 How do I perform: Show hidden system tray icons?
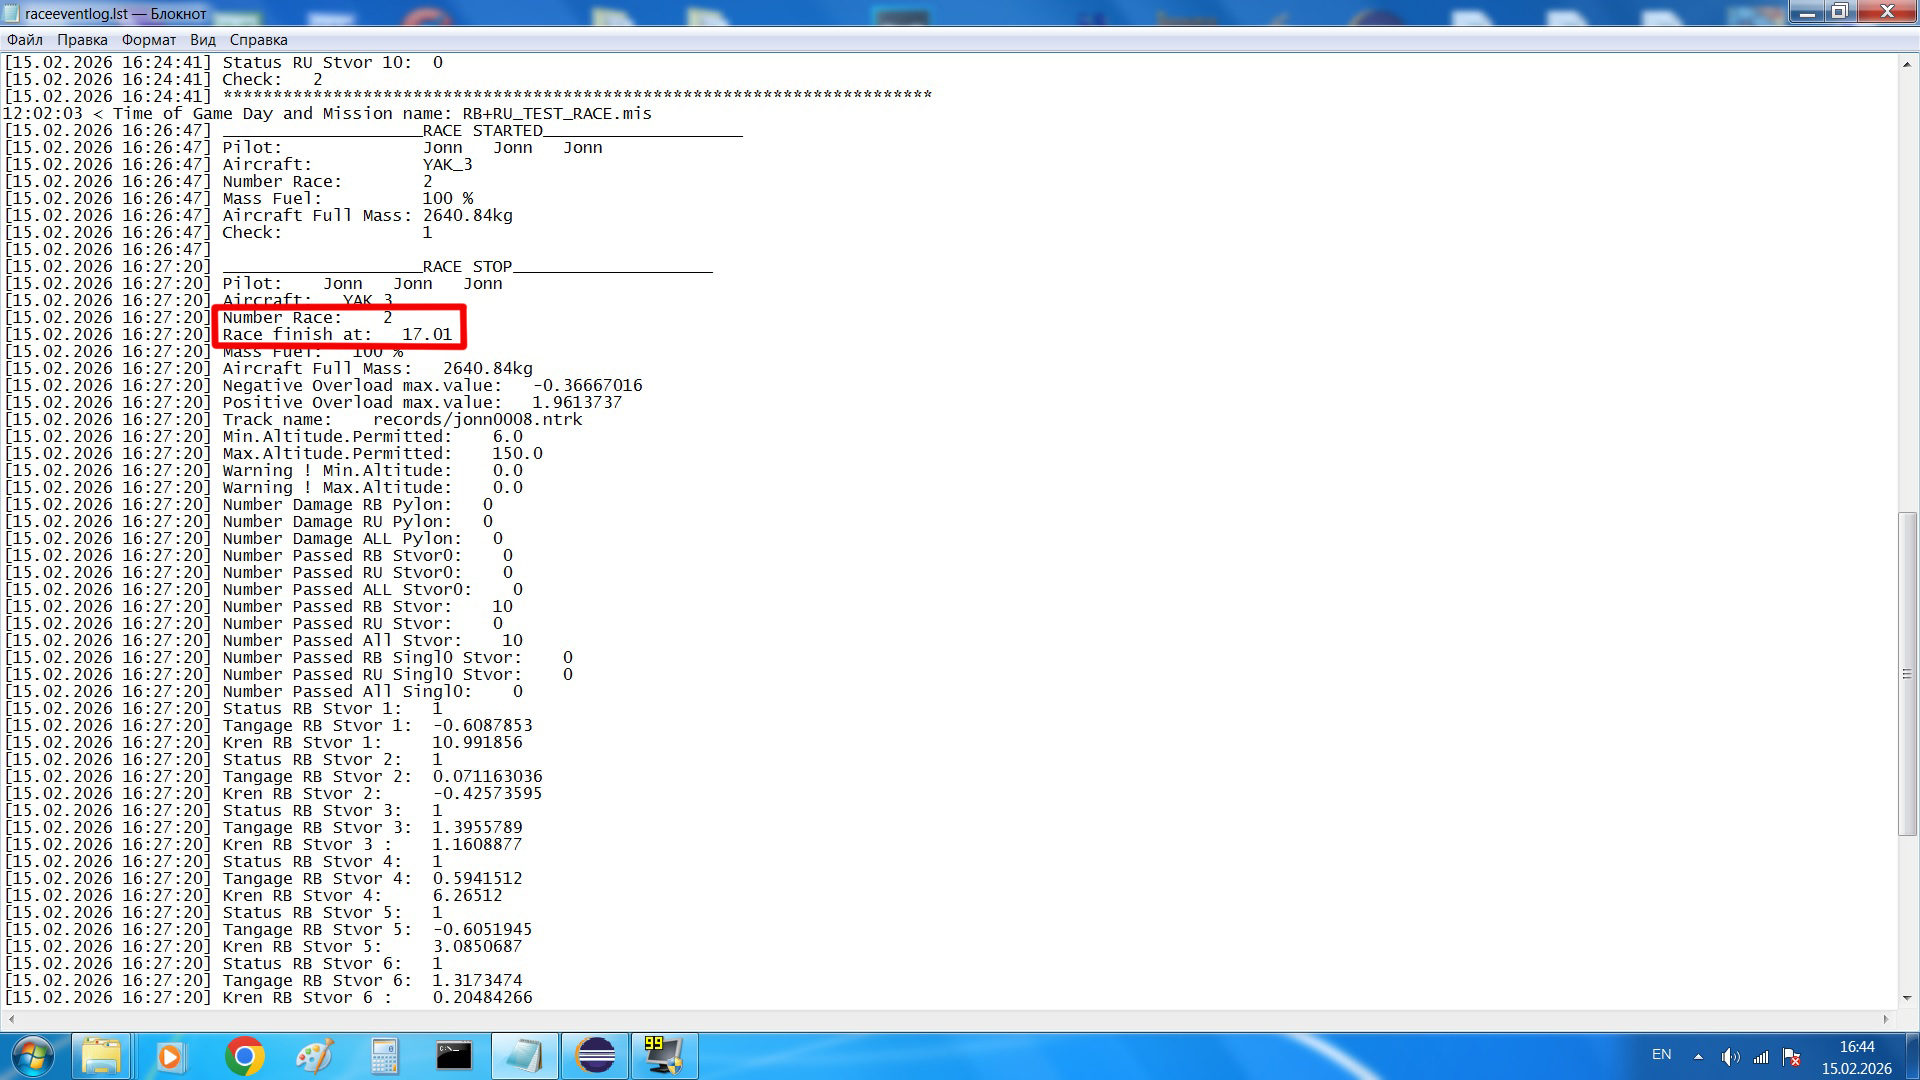click(1698, 1057)
